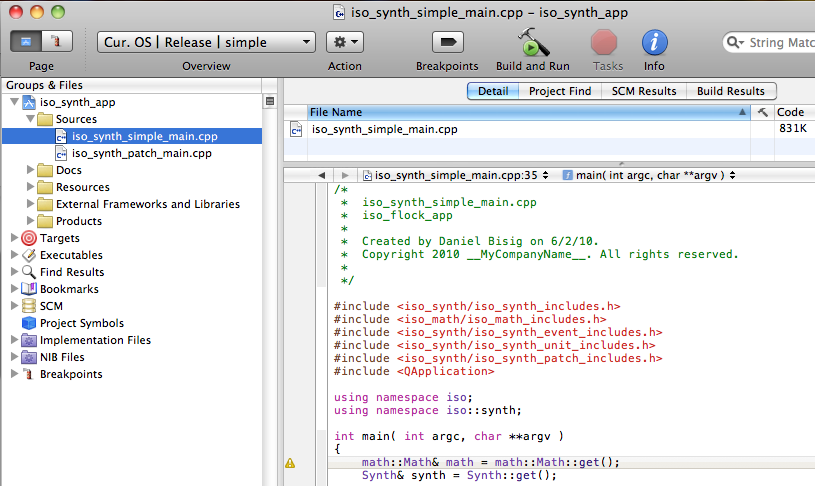The image size is (815, 486).
Task: Click the split view button beside Groups list
Action: coord(270,101)
